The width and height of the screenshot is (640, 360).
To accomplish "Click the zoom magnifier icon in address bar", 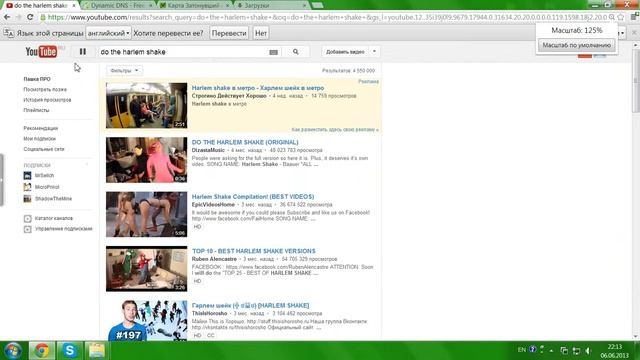I will [x=611, y=17].
